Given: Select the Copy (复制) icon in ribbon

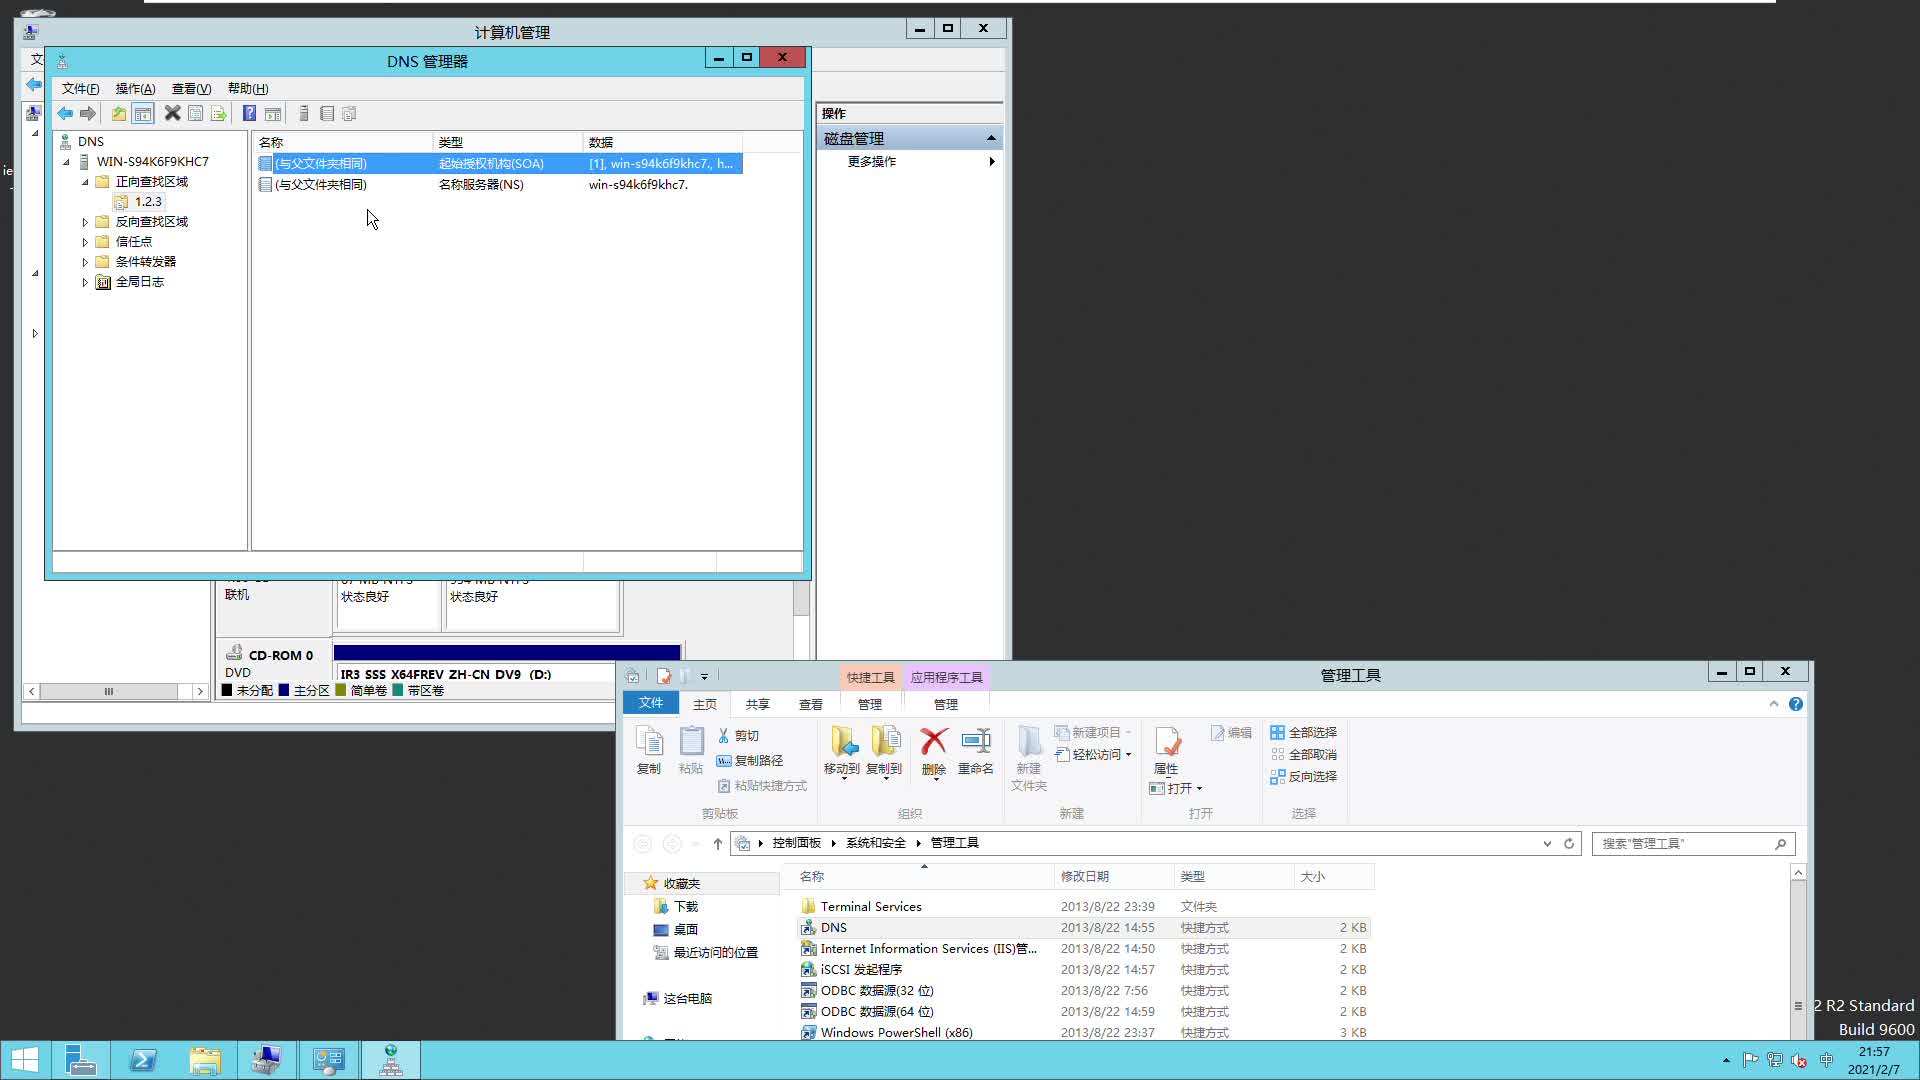Looking at the screenshot, I should pos(649,750).
